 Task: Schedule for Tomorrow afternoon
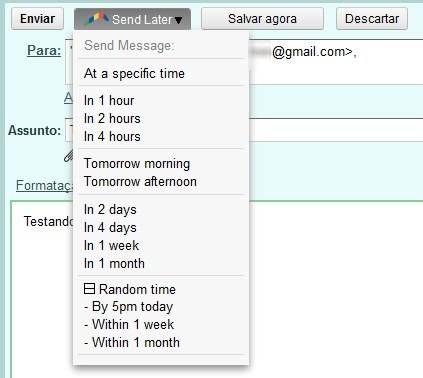[140, 182]
